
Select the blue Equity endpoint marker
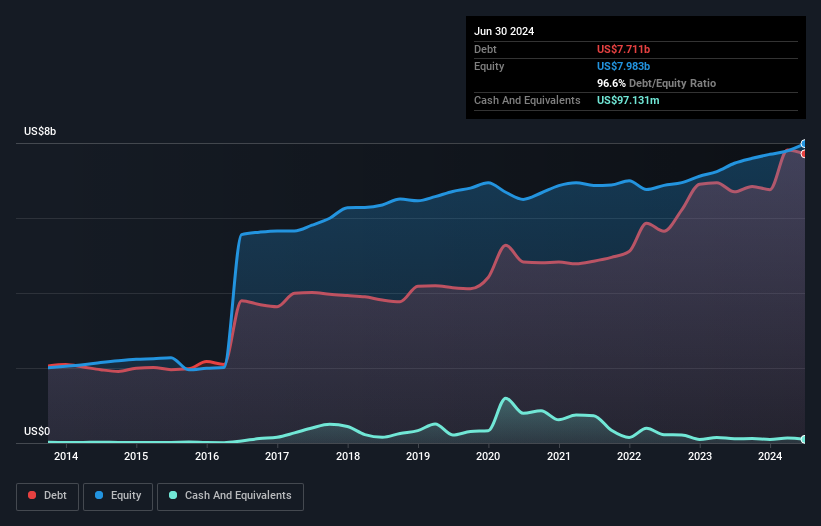pyautogui.click(x=804, y=144)
